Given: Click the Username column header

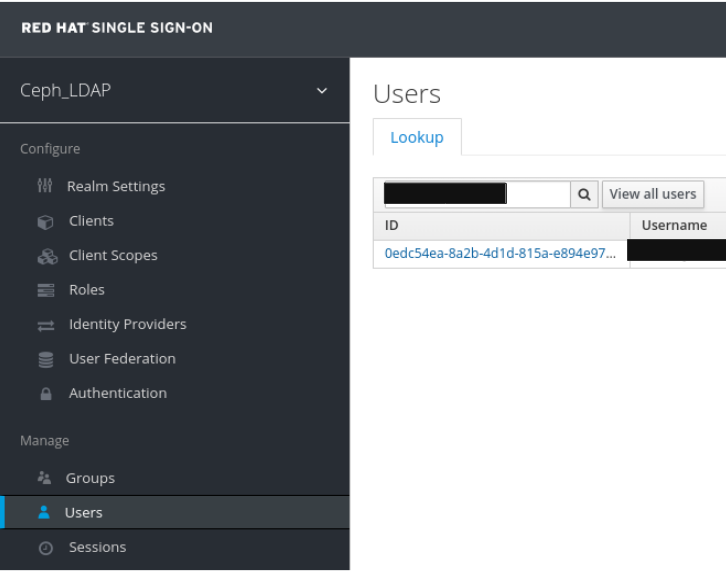Looking at the screenshot, I should (x=674, y=226).
